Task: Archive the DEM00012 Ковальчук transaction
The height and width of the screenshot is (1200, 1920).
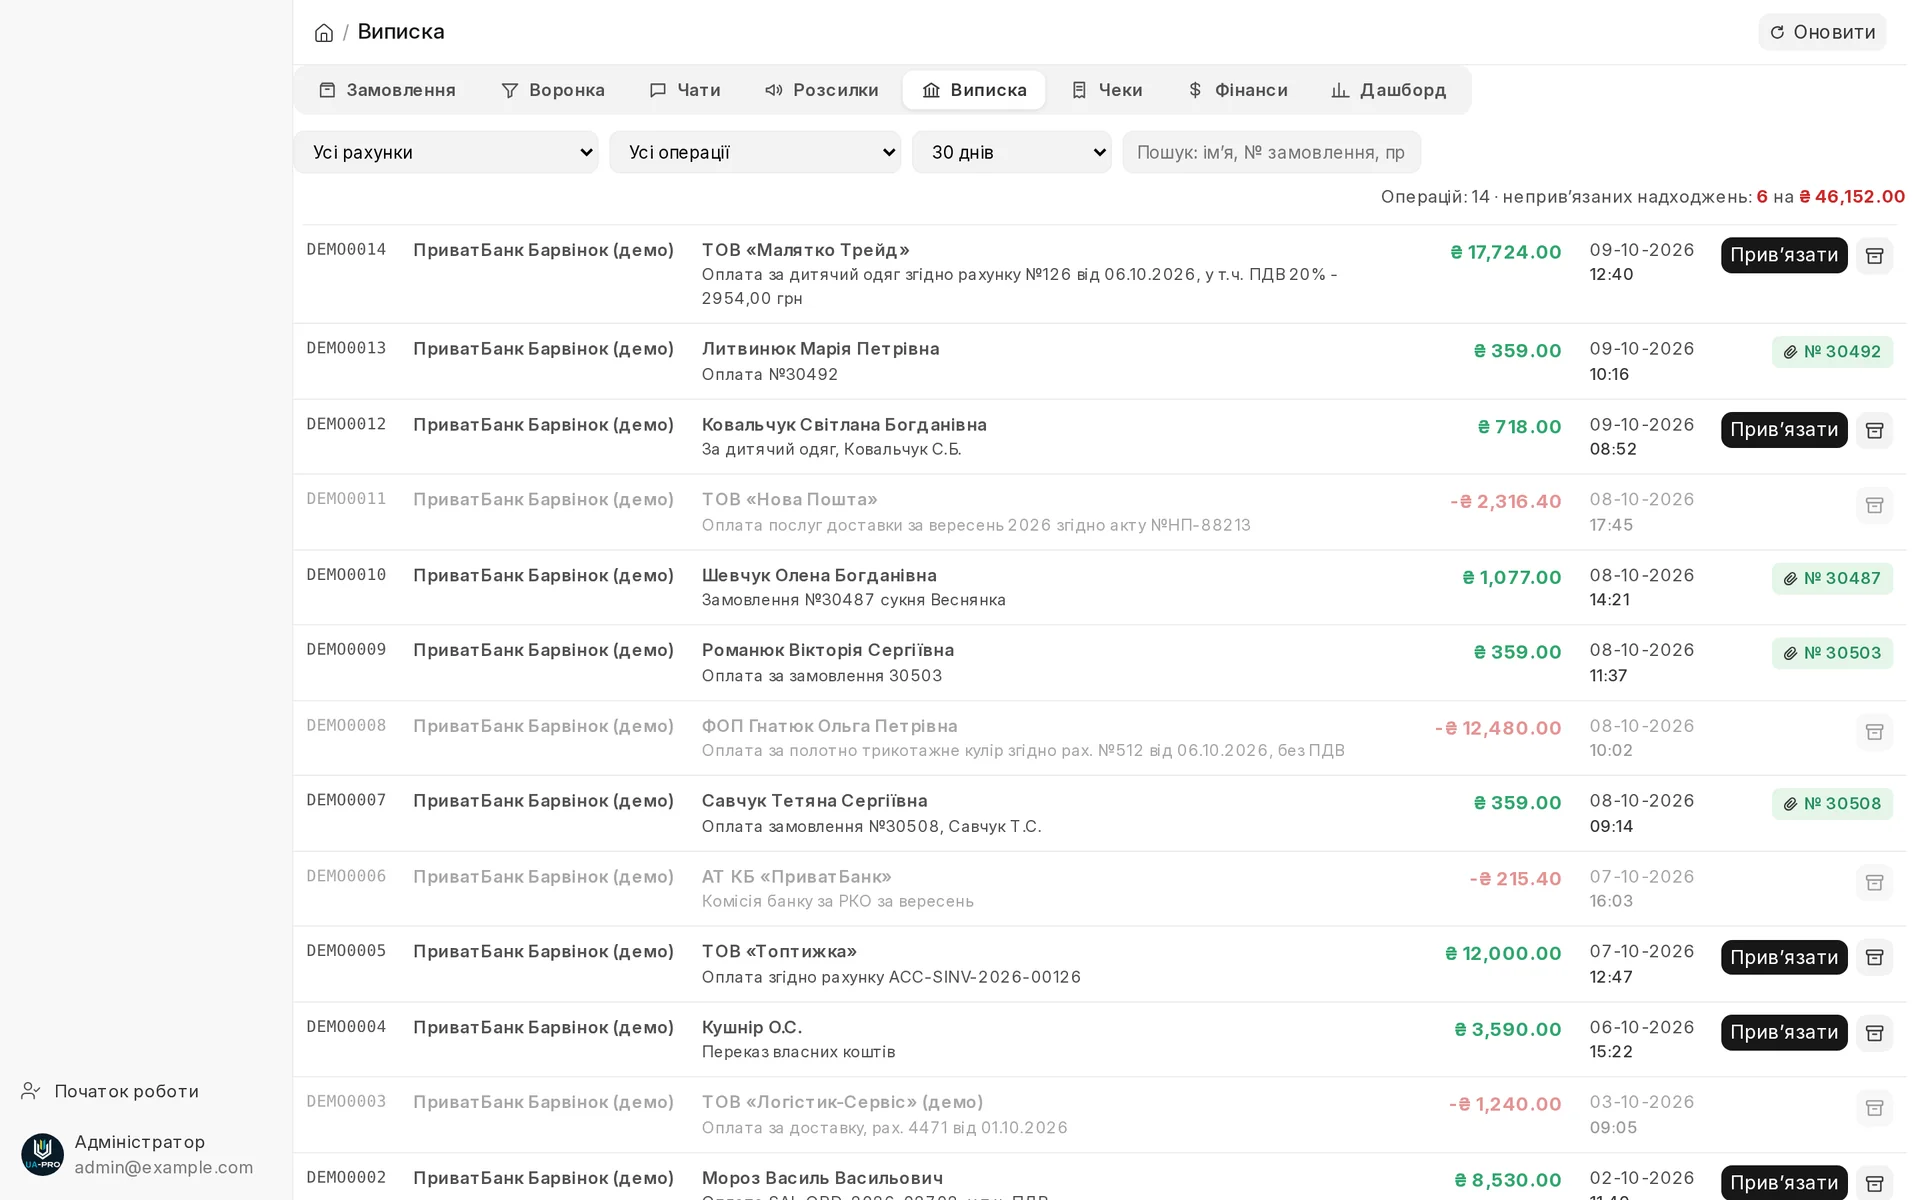Action: [x=1874, y=430]
